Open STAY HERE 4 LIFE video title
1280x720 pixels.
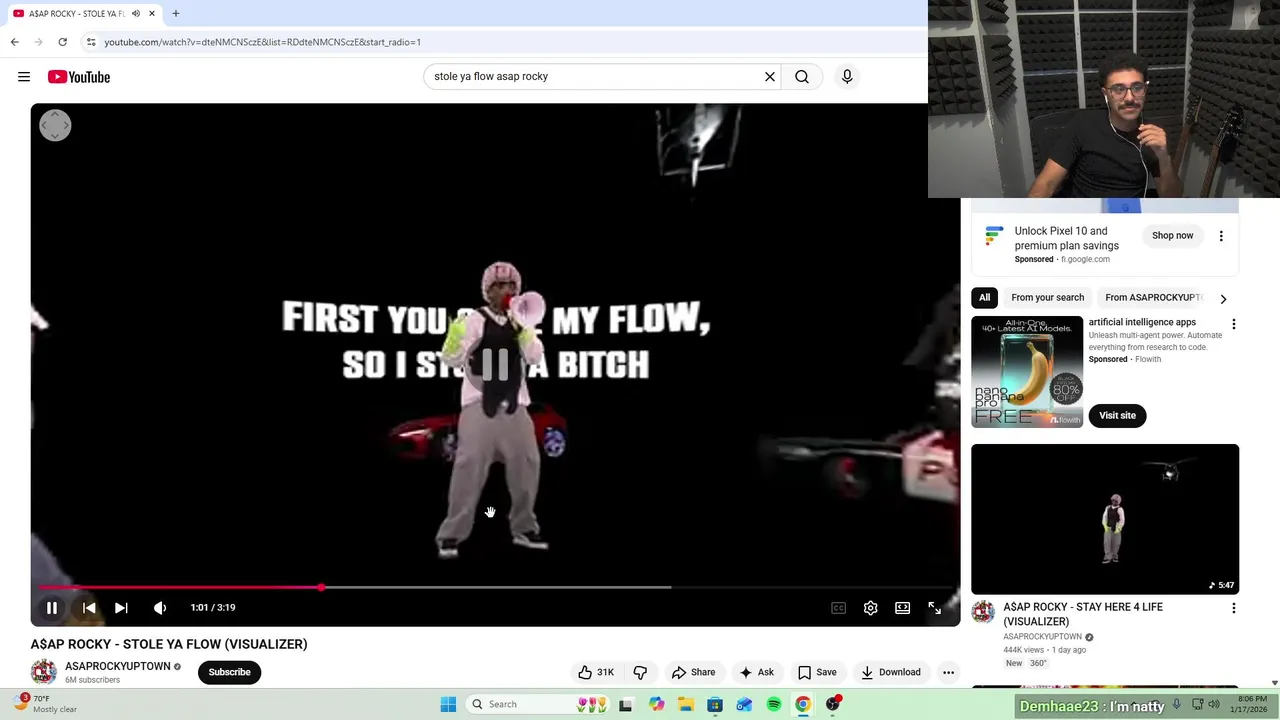[x=1082, y=614]
